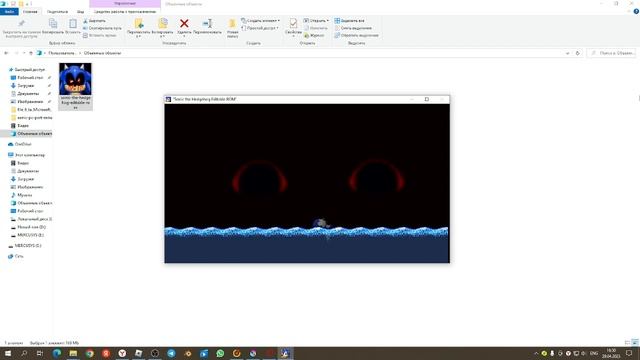Go back with the navigation arrow
This screenshot has height=360, width=640.
pyautogui.click(x=6, y=53)
